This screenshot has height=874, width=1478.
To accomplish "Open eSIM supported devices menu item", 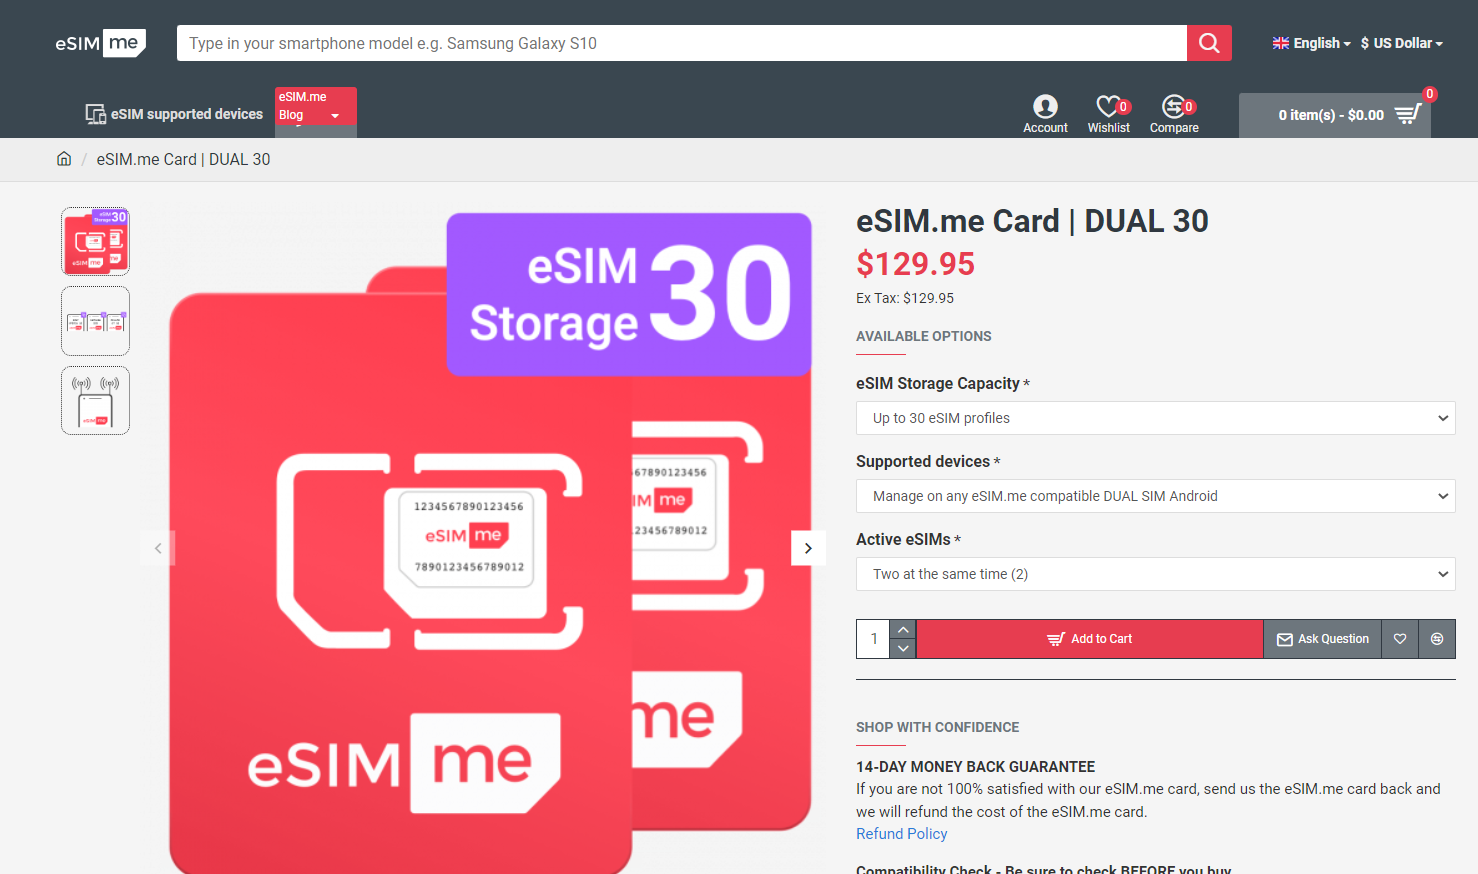I will click(x=174, y=114).
